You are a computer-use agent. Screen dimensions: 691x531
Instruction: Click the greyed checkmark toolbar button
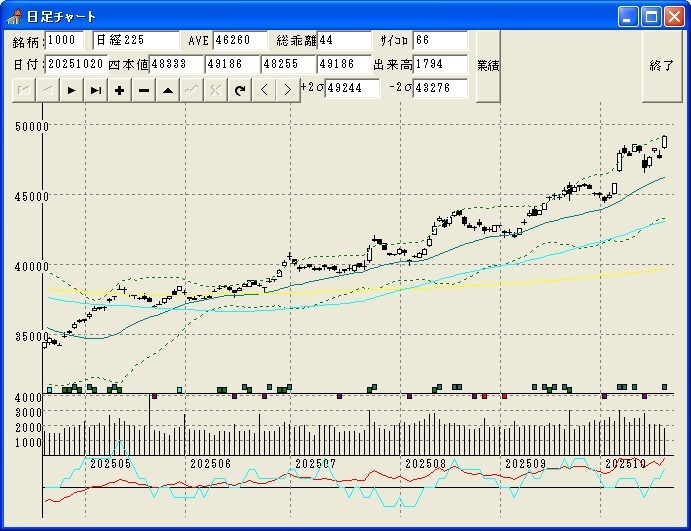click(x=191, y=90)
